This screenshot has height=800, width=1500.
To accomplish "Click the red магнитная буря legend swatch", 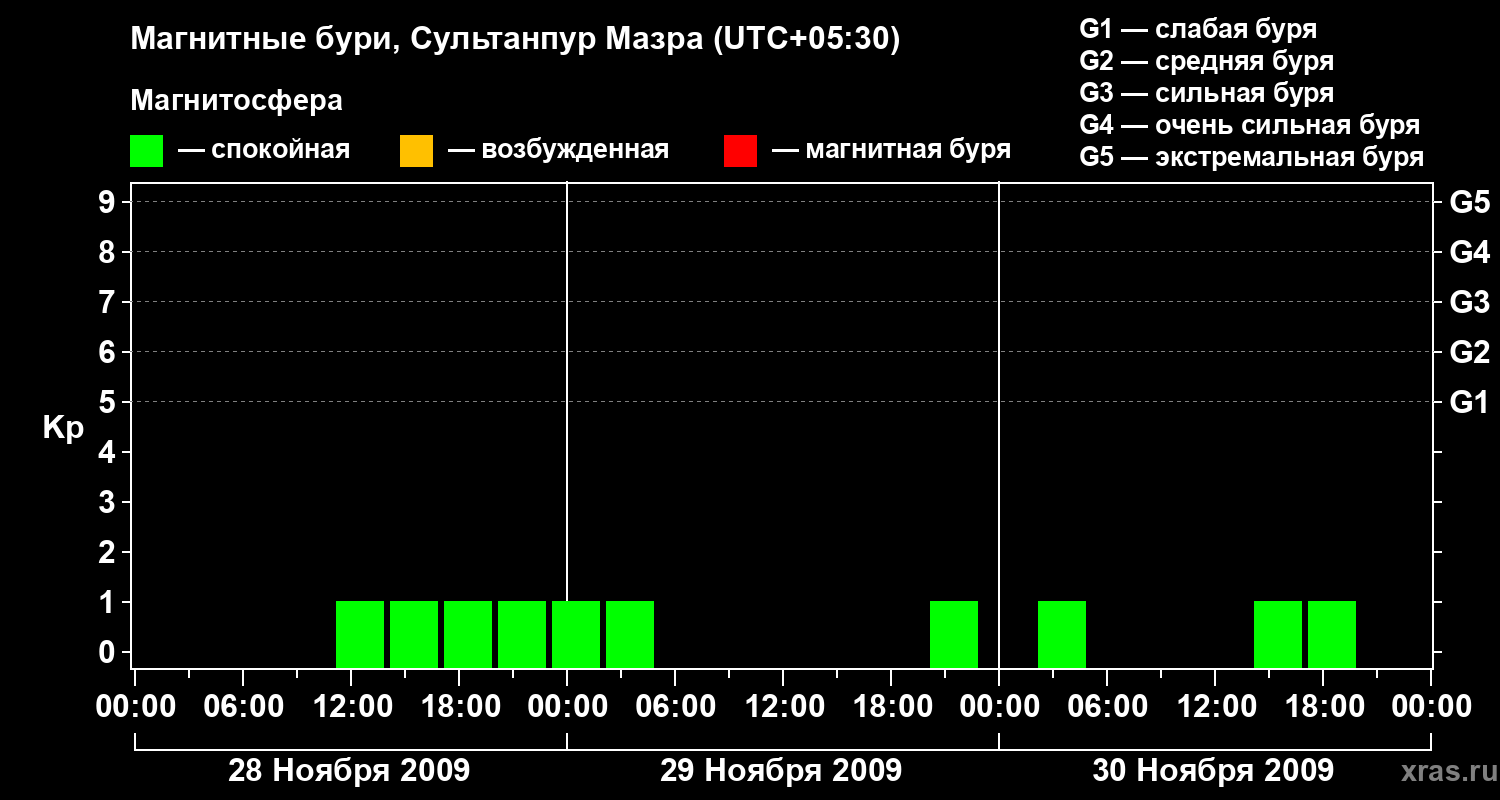I will click(x=740, y=151).
